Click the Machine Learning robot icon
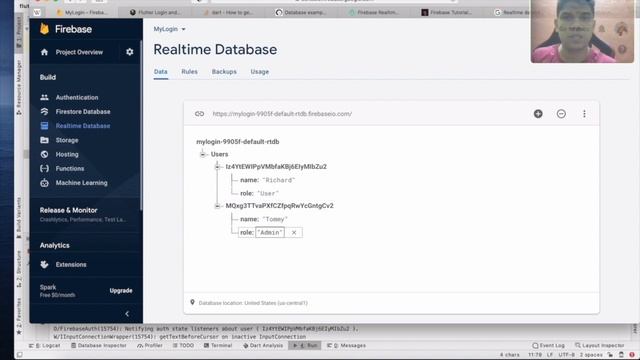The image size is (640, 360). click(x=44, y=183)
